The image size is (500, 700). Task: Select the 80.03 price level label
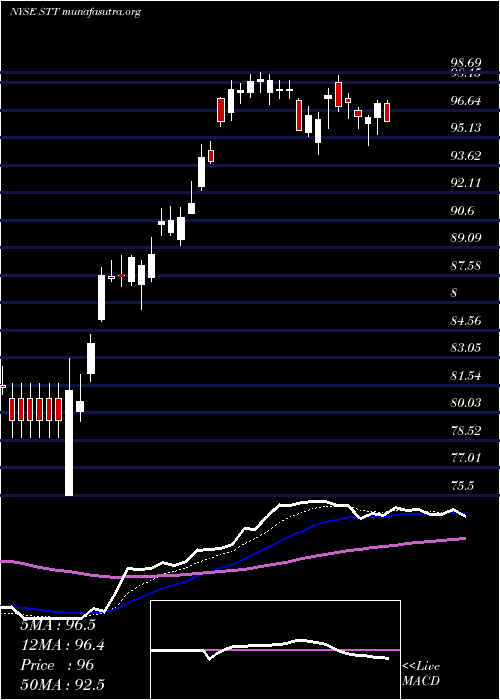465,403
